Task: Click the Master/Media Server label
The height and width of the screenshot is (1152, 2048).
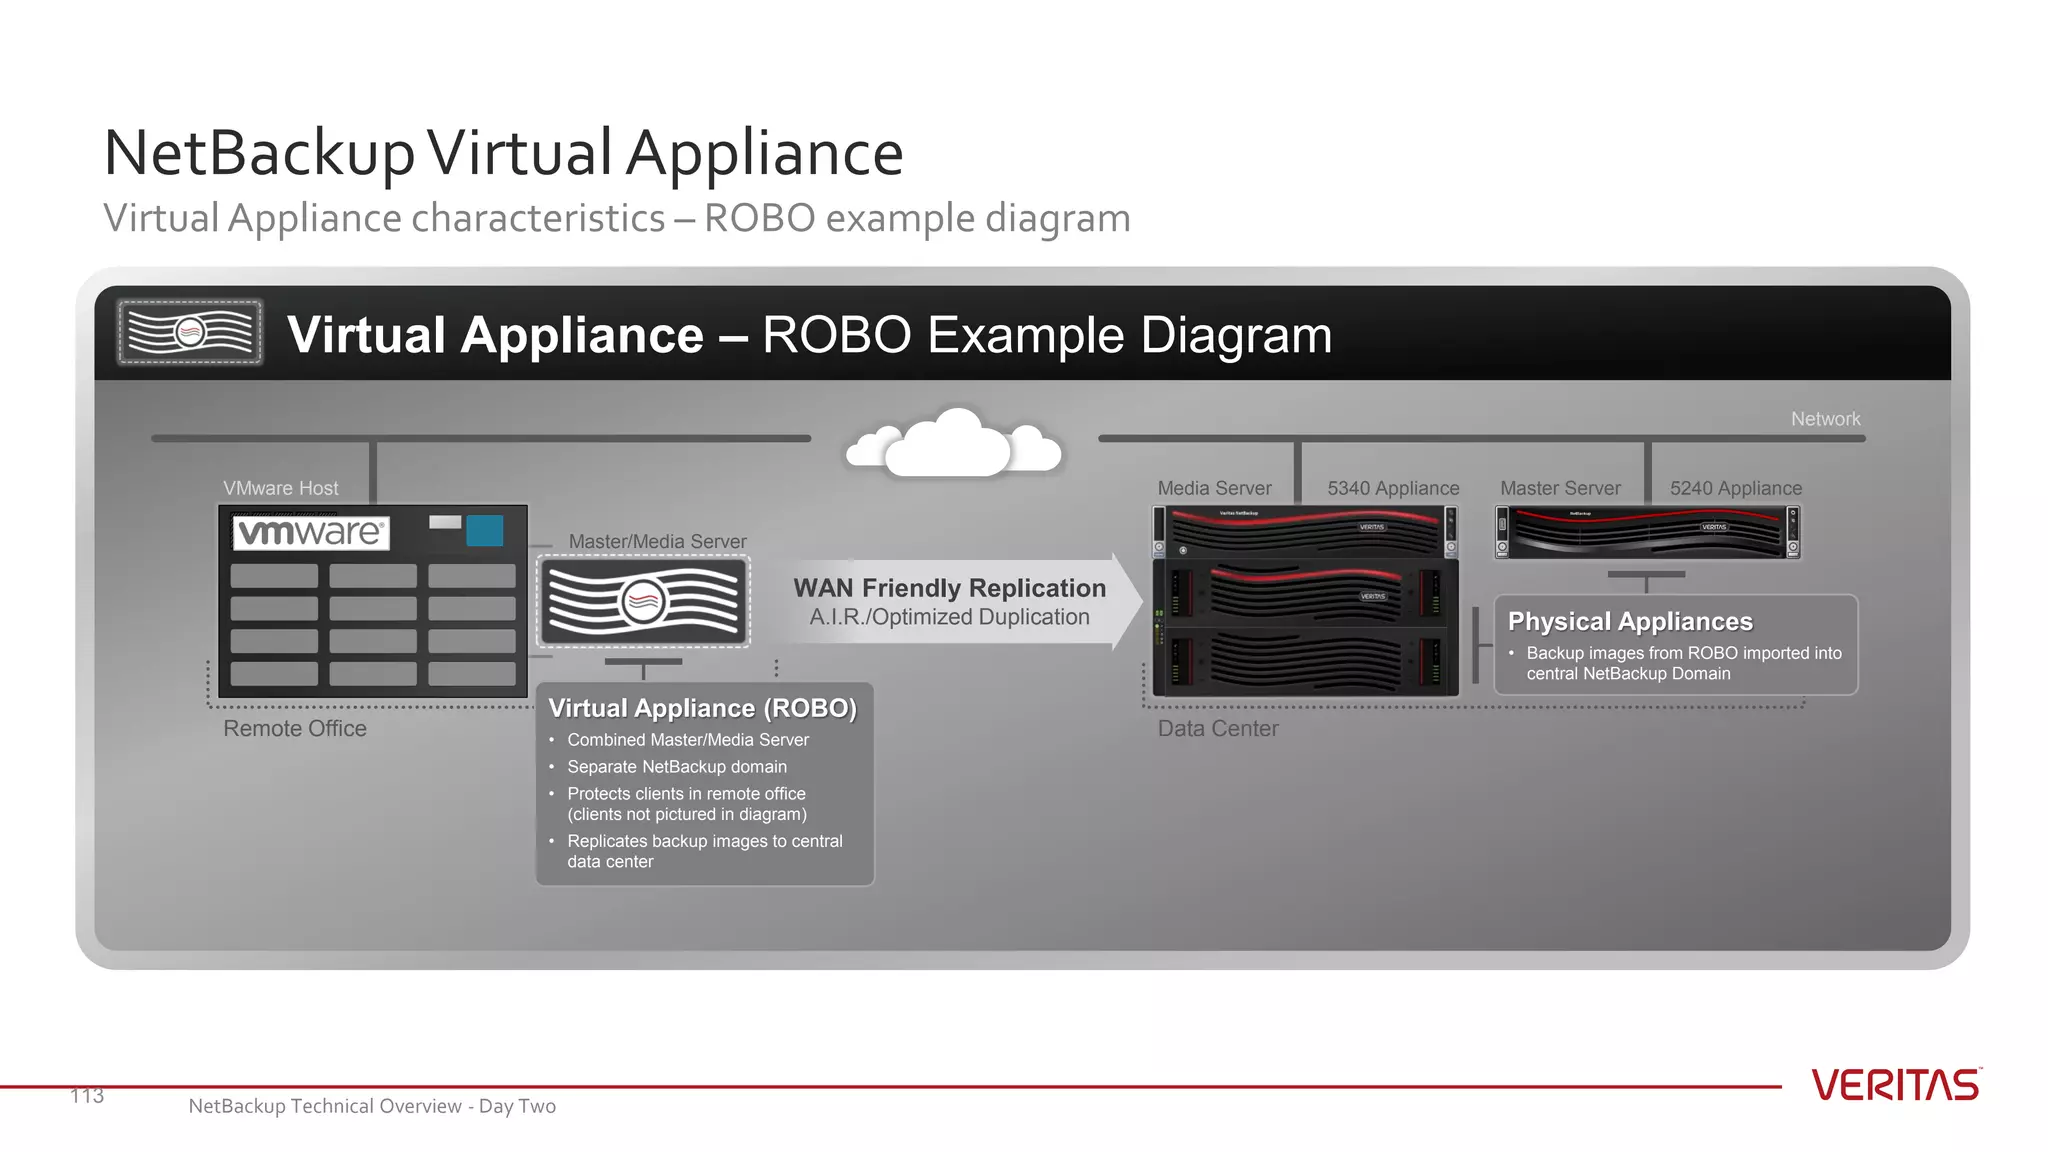Action: (x=658, y=541)
